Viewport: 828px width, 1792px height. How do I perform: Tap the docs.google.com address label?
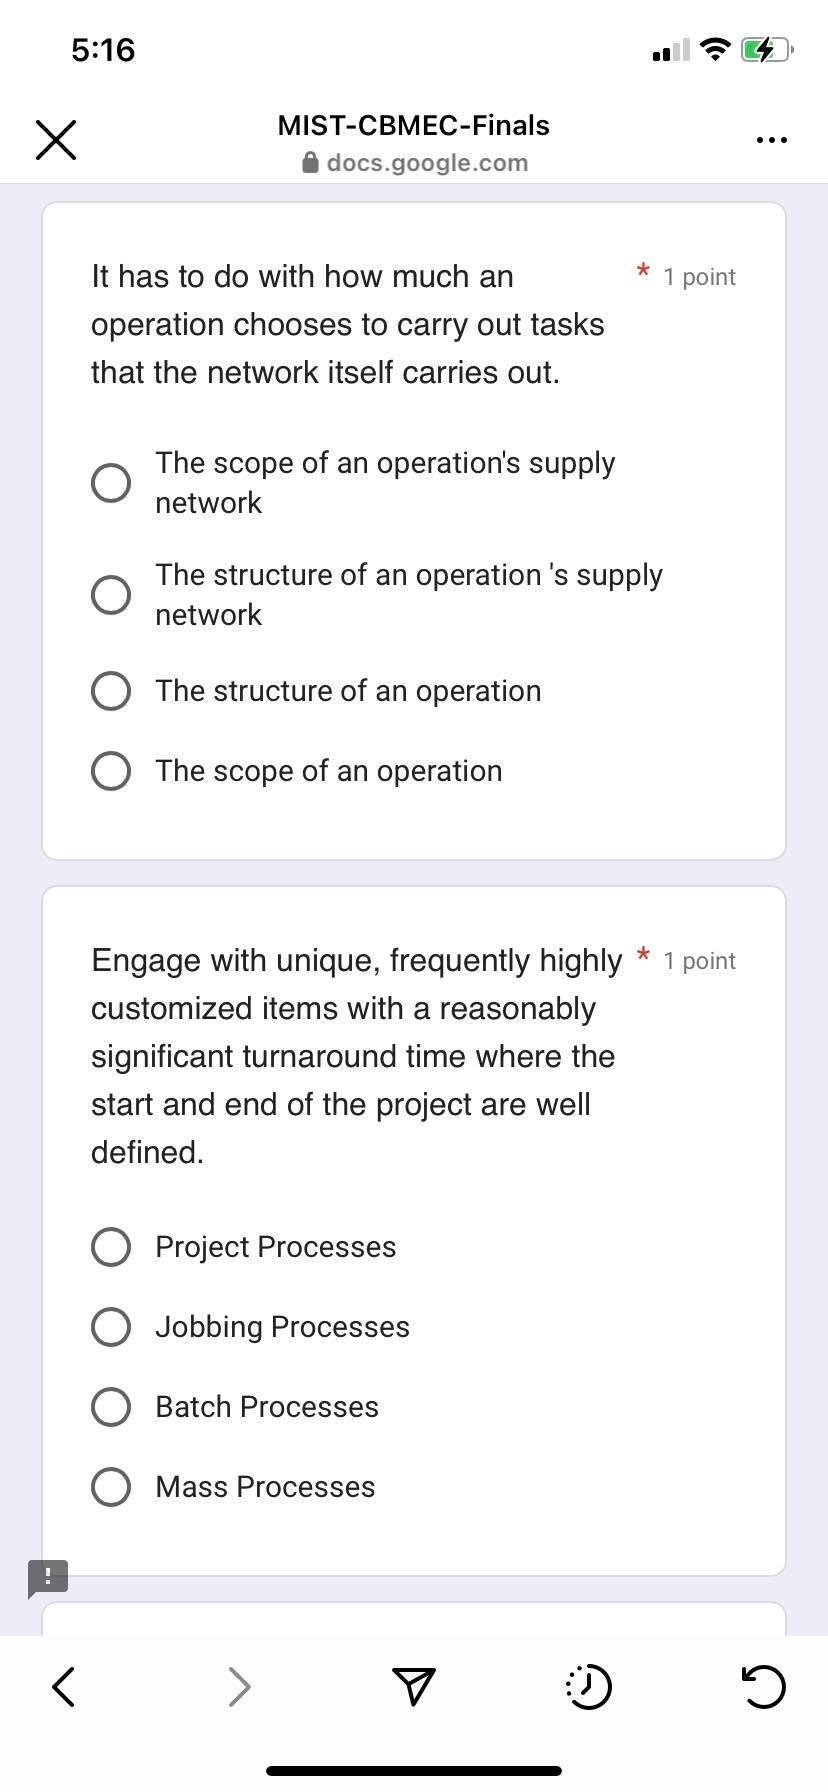(x=428, y=162)
